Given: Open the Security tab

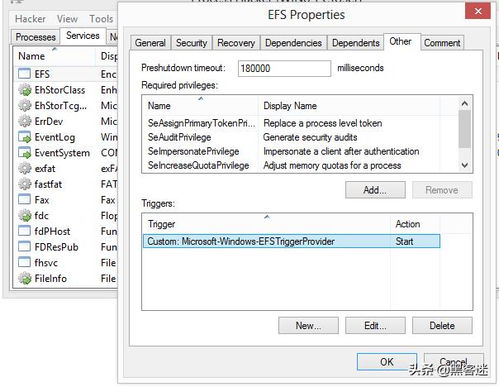Looking at the screenshot, I should click(192, 43).
